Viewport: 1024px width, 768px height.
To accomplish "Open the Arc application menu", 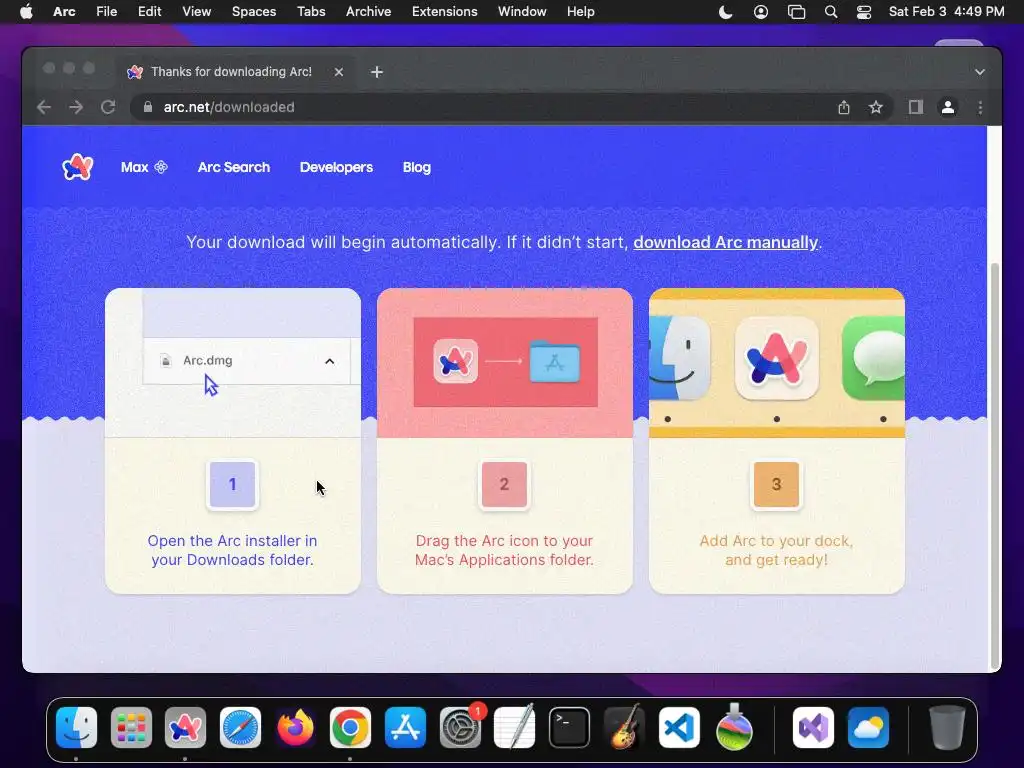I will pos(64,12).
